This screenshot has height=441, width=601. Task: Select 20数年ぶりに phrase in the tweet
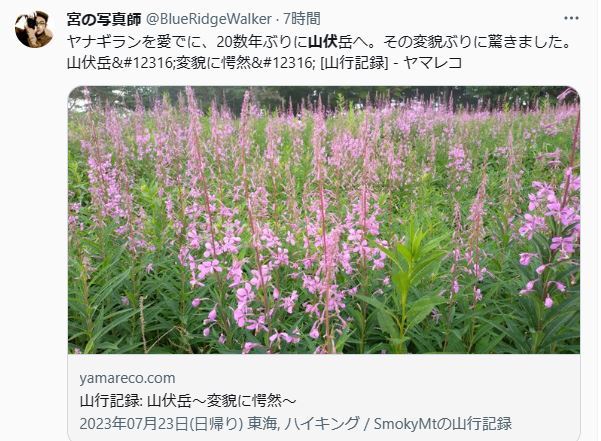tap(262, 42)
